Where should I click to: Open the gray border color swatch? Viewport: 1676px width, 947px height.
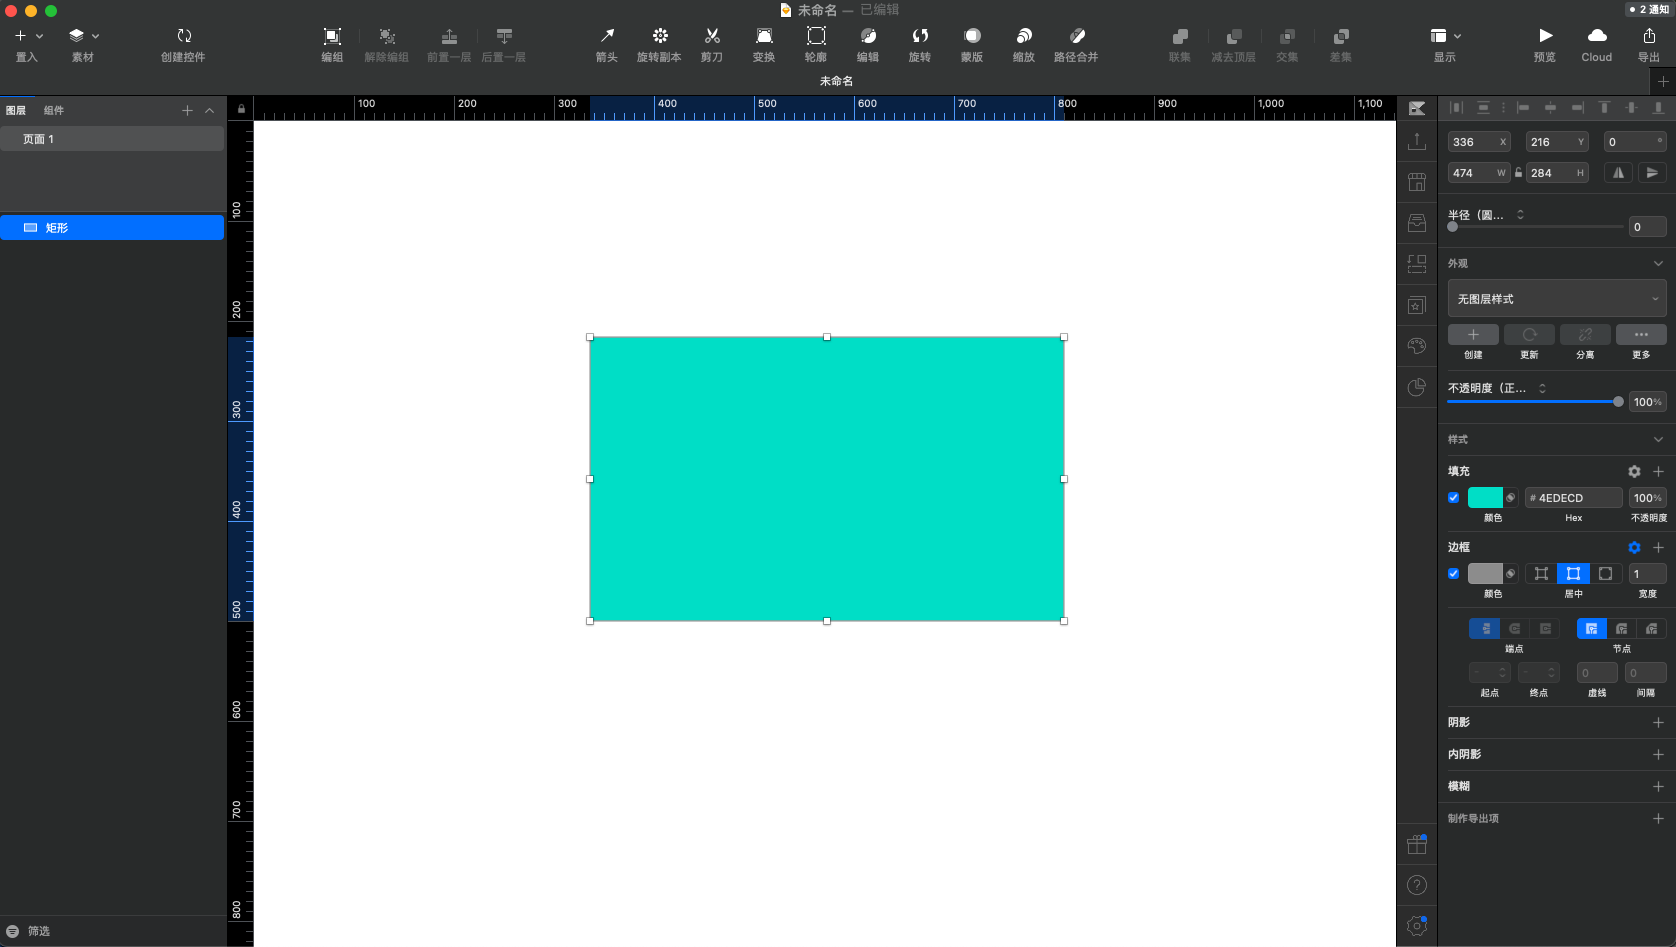click(1485, 574)
